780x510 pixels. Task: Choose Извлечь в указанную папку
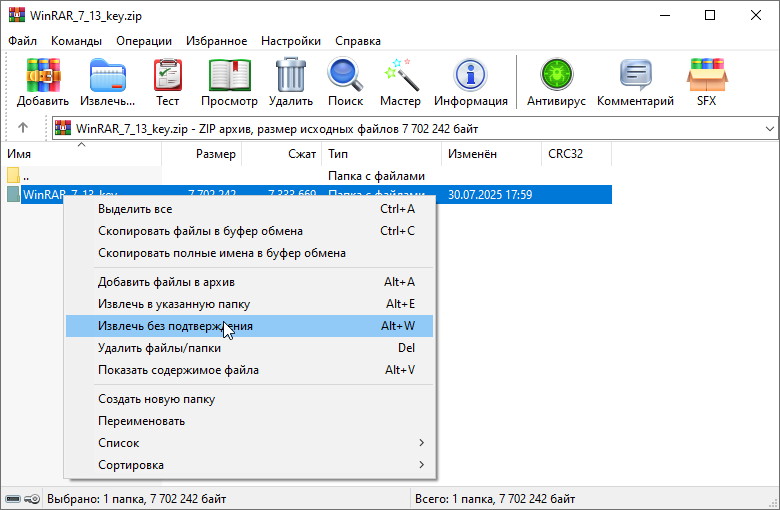tap(250, 304)
